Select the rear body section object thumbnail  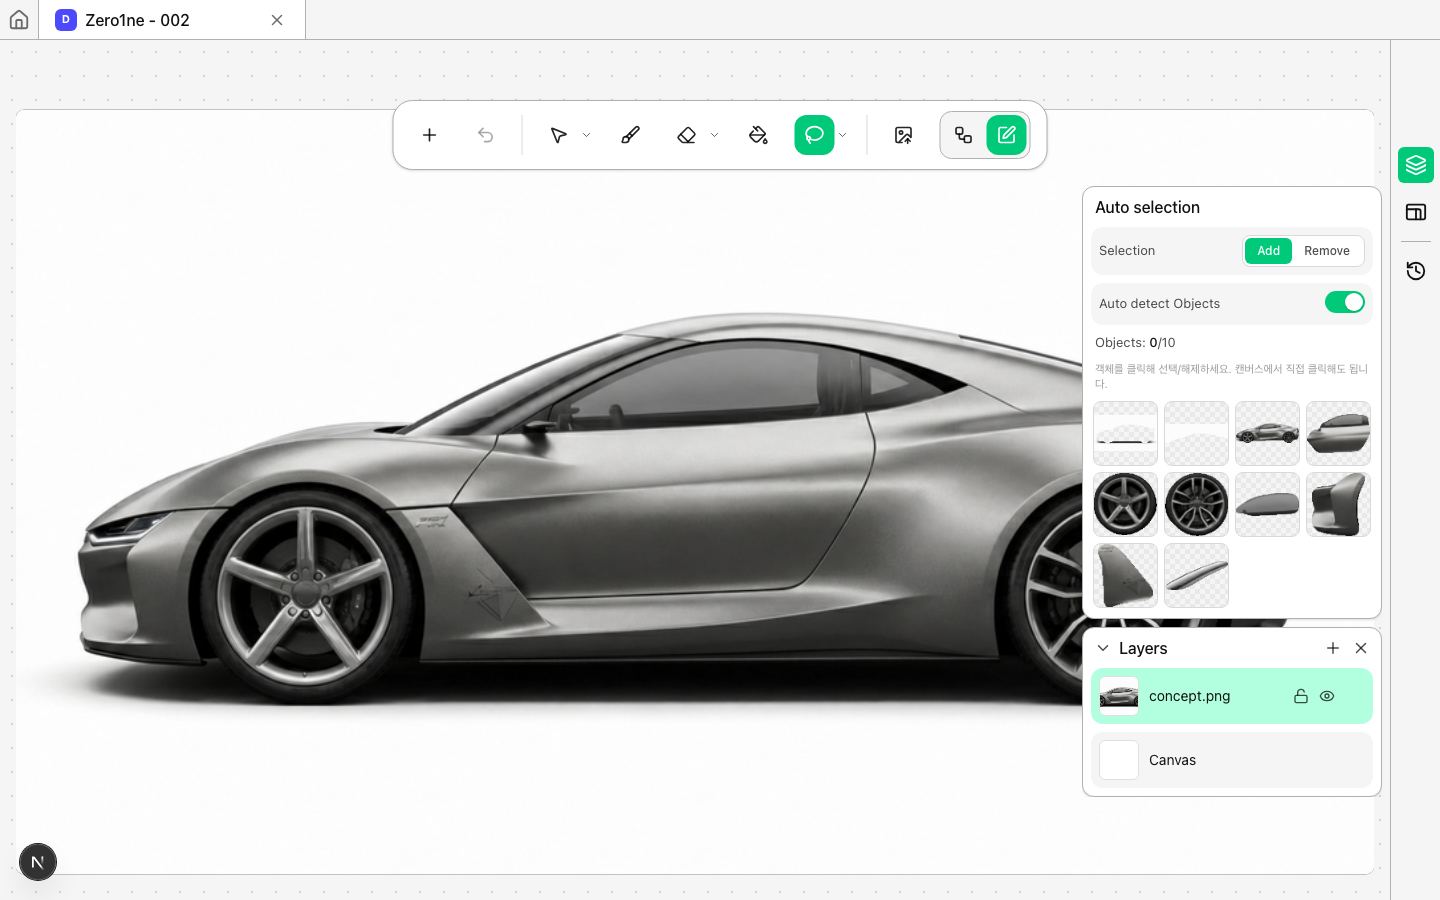pyautogui.click(x=1338, y=433)
